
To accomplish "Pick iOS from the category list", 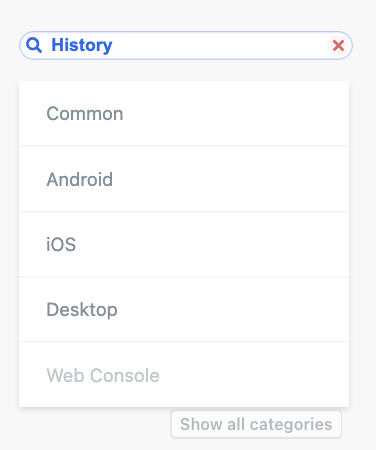I will [184, 244].
